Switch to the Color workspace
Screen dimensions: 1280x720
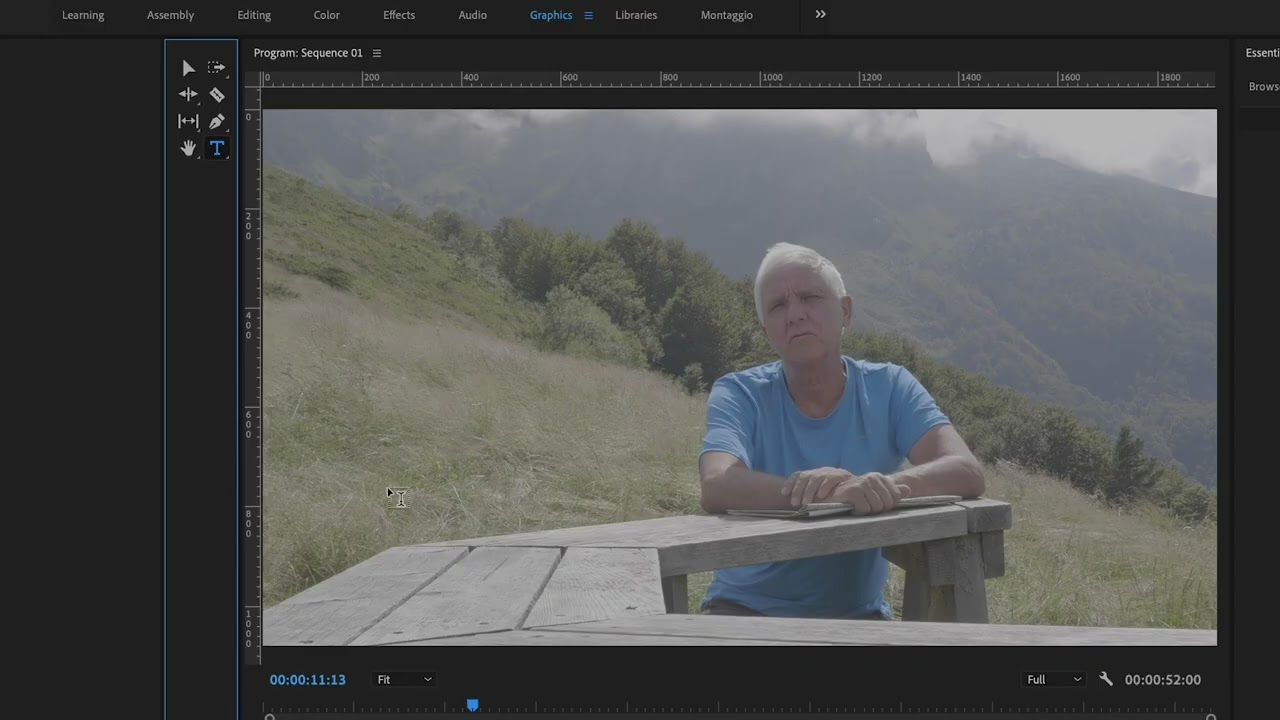click(326, 15)
